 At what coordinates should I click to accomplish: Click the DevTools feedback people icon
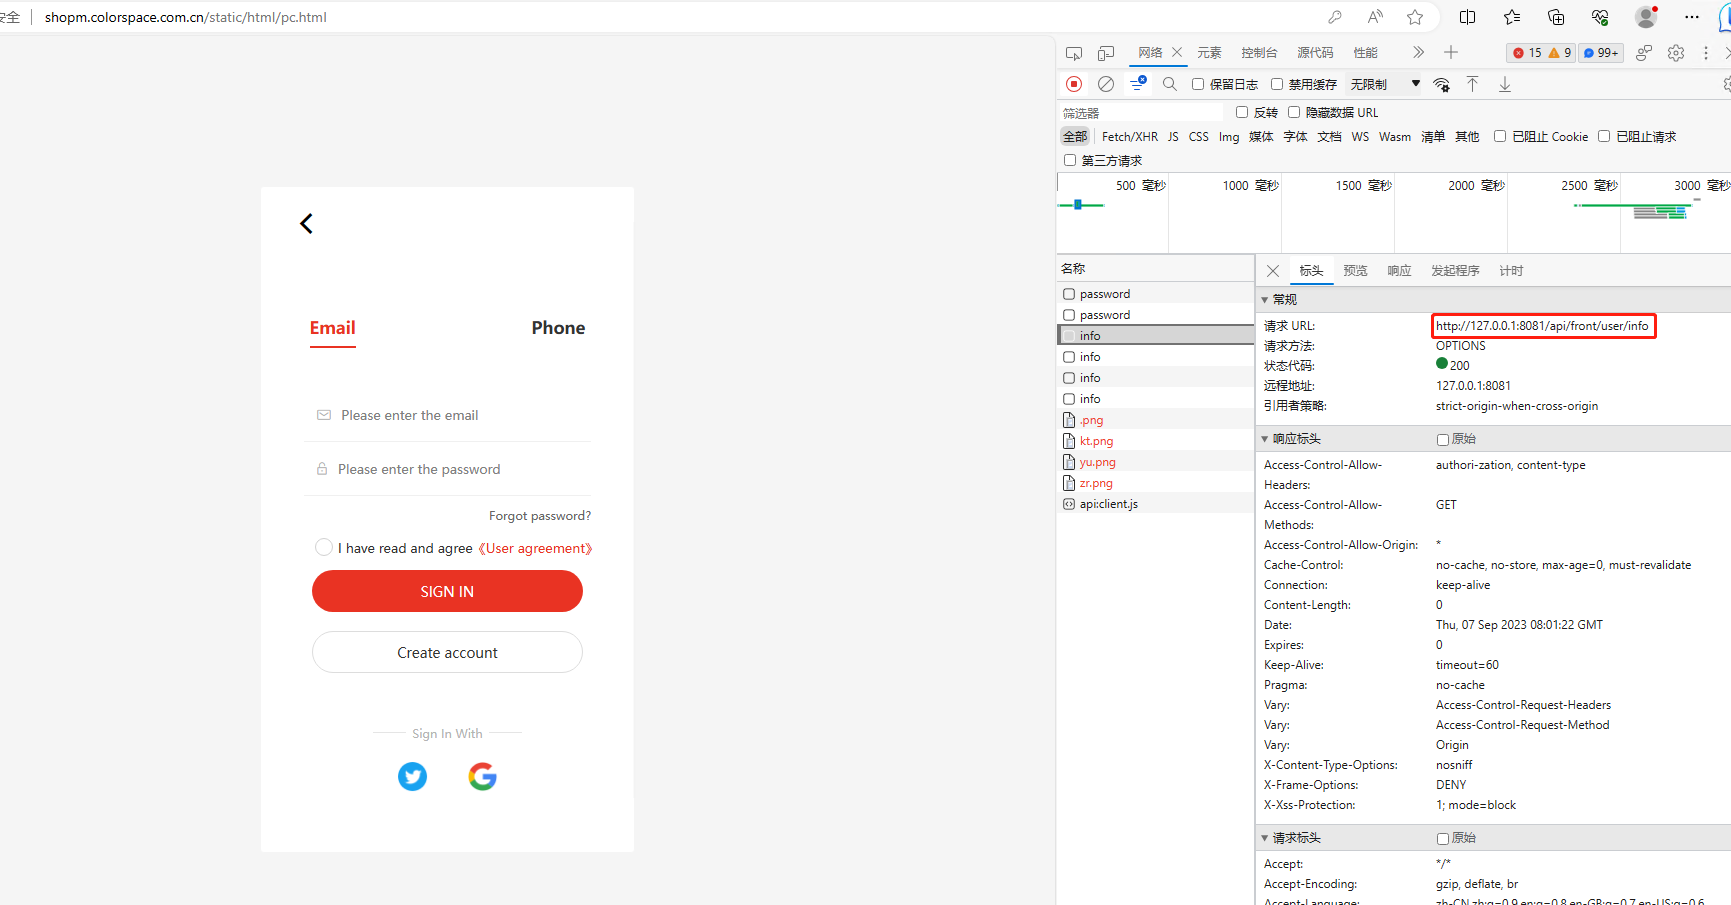coord(1644,53)
